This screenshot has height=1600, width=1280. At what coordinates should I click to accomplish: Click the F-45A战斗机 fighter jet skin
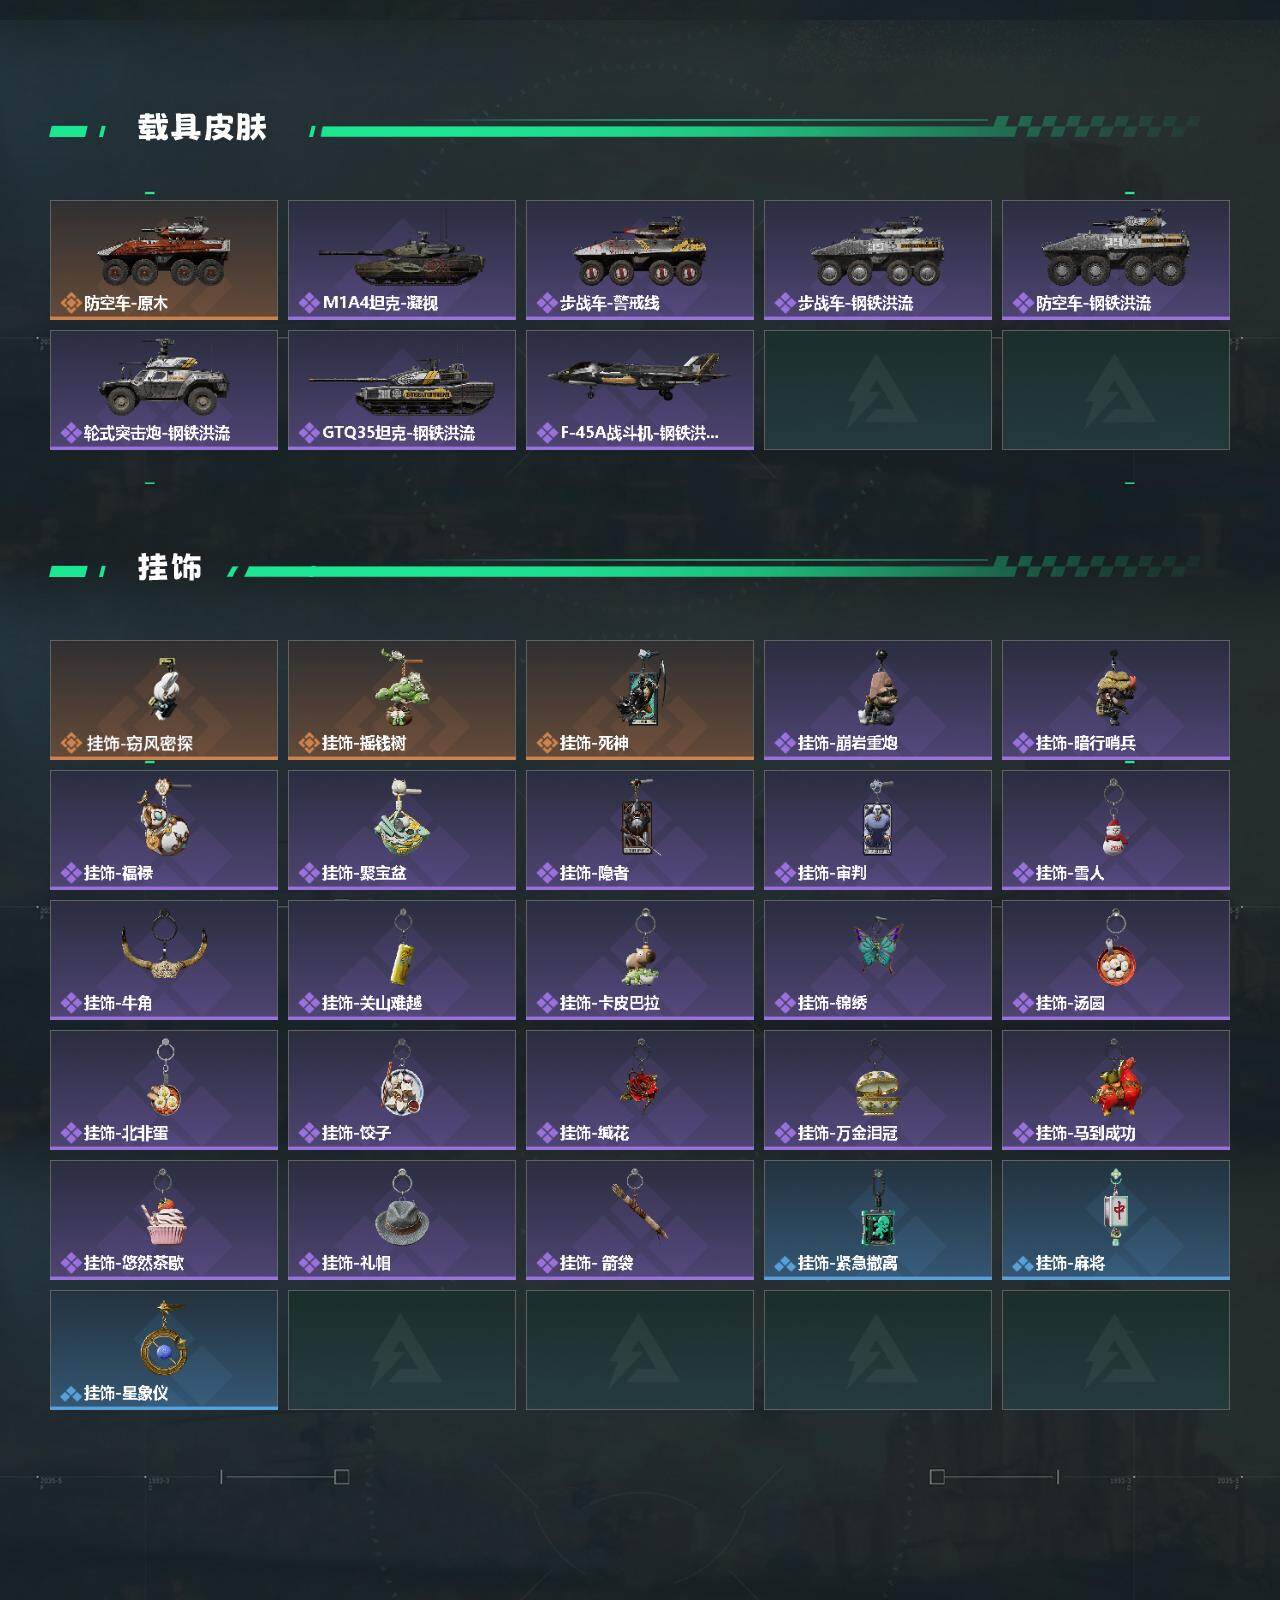[x=640, y=390]
